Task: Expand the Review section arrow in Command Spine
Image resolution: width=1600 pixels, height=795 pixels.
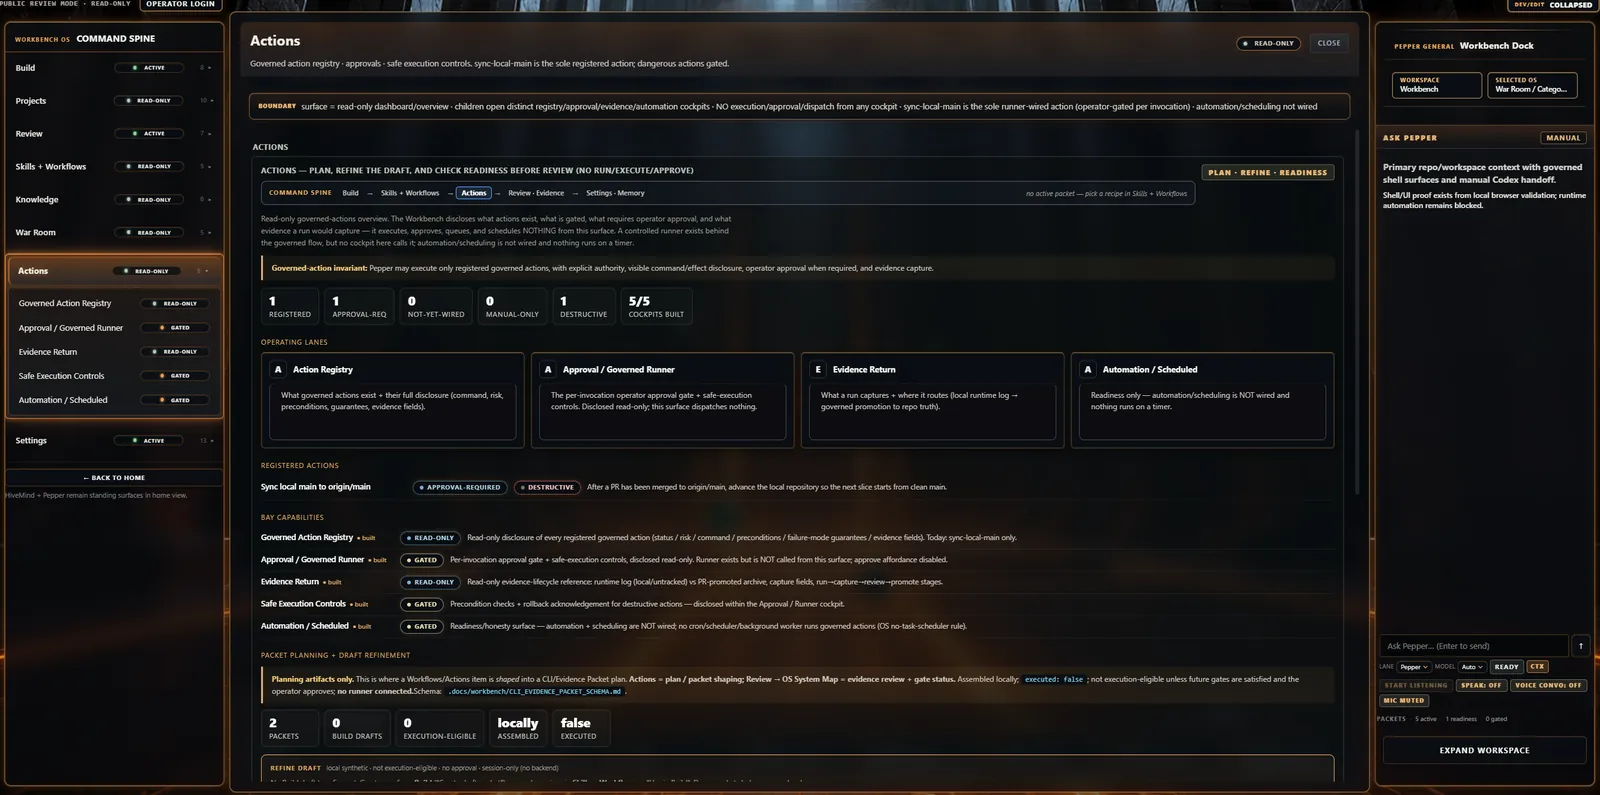Action: point(211,134)
